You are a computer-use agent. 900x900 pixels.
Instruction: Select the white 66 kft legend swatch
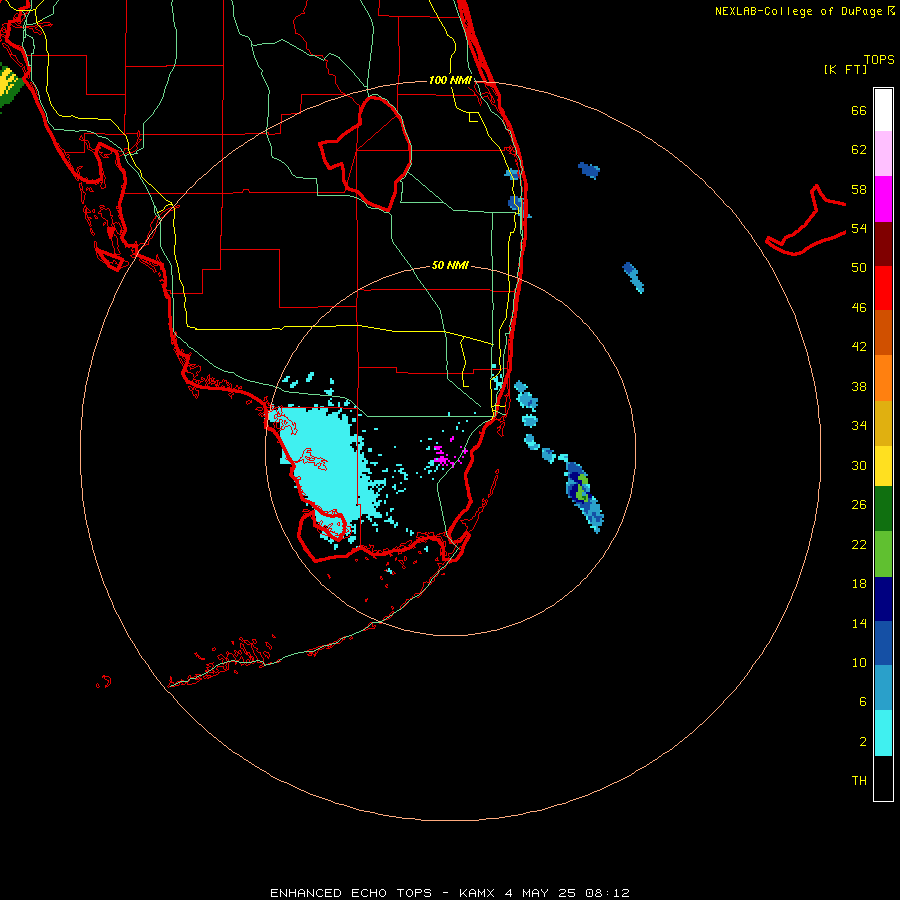coord(883,110)
